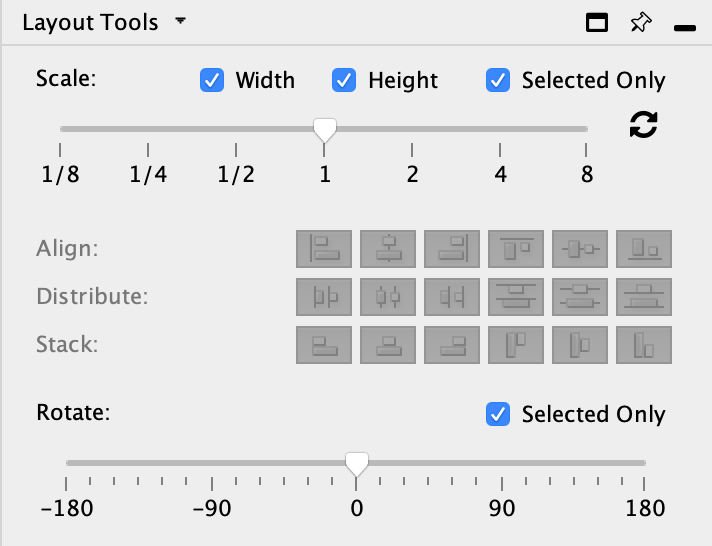This screenshot has width=712, height=546.
Task: Click the Rotate slider handle at 0
Action: coord(356,464)
